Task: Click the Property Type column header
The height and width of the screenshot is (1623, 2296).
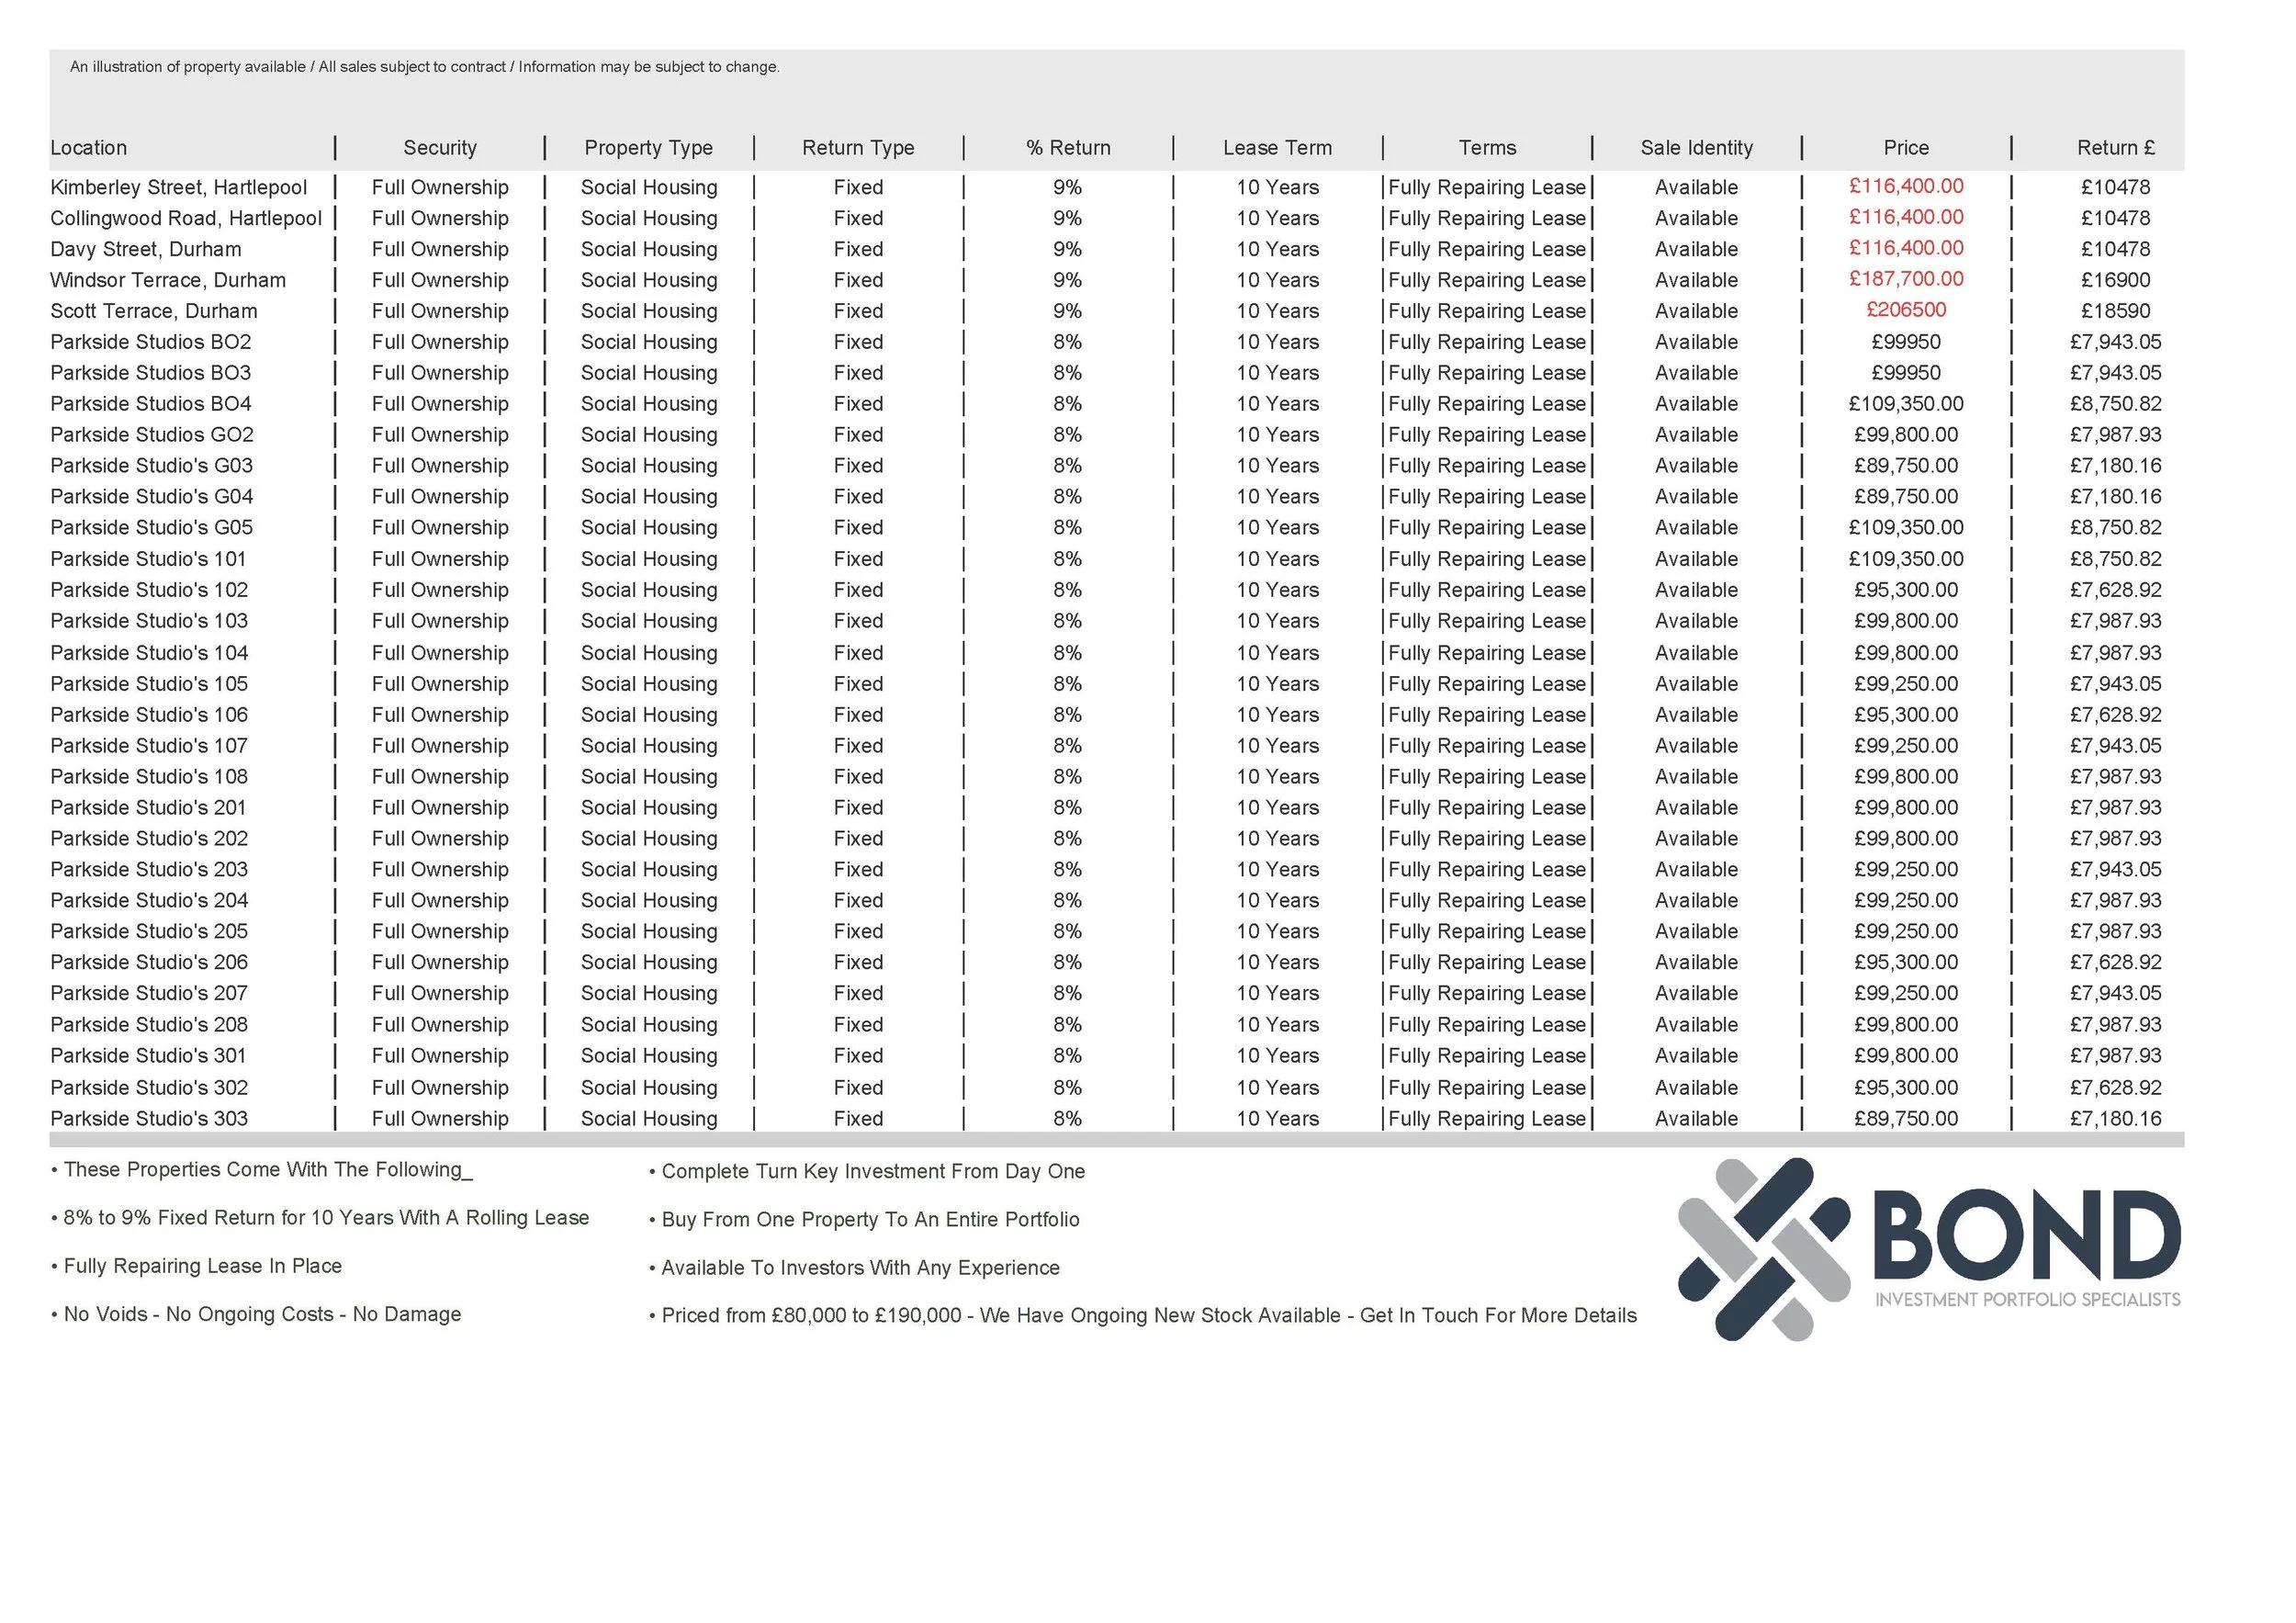Action: click(x=648, y=148)
